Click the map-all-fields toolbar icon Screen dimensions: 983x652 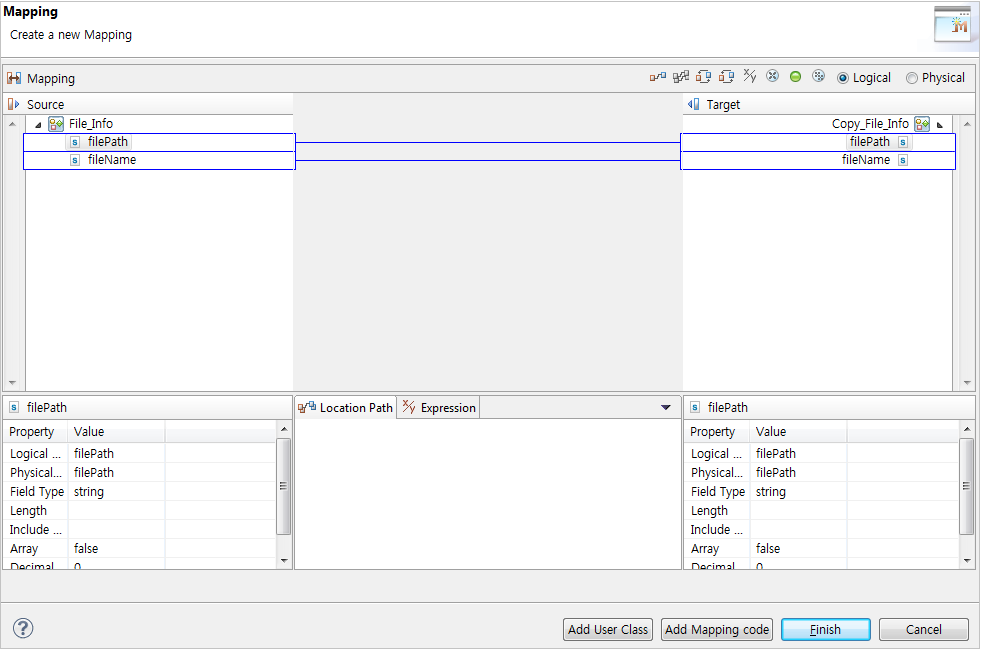tap(681, 76)
